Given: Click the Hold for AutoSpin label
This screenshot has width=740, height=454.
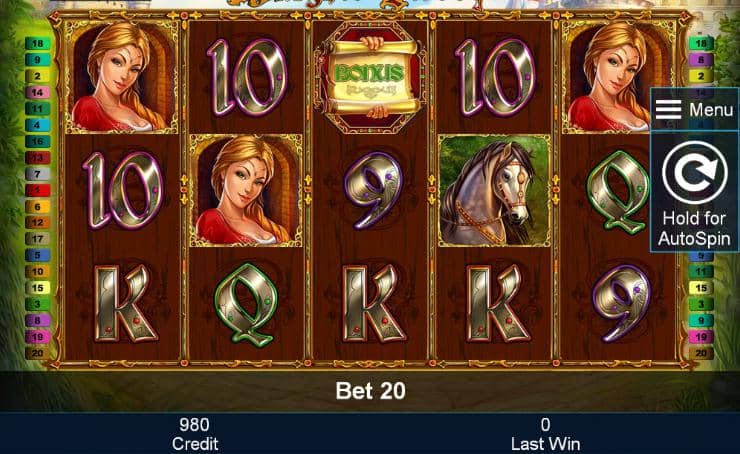Looking at the screenshot, I should point(694,229).
